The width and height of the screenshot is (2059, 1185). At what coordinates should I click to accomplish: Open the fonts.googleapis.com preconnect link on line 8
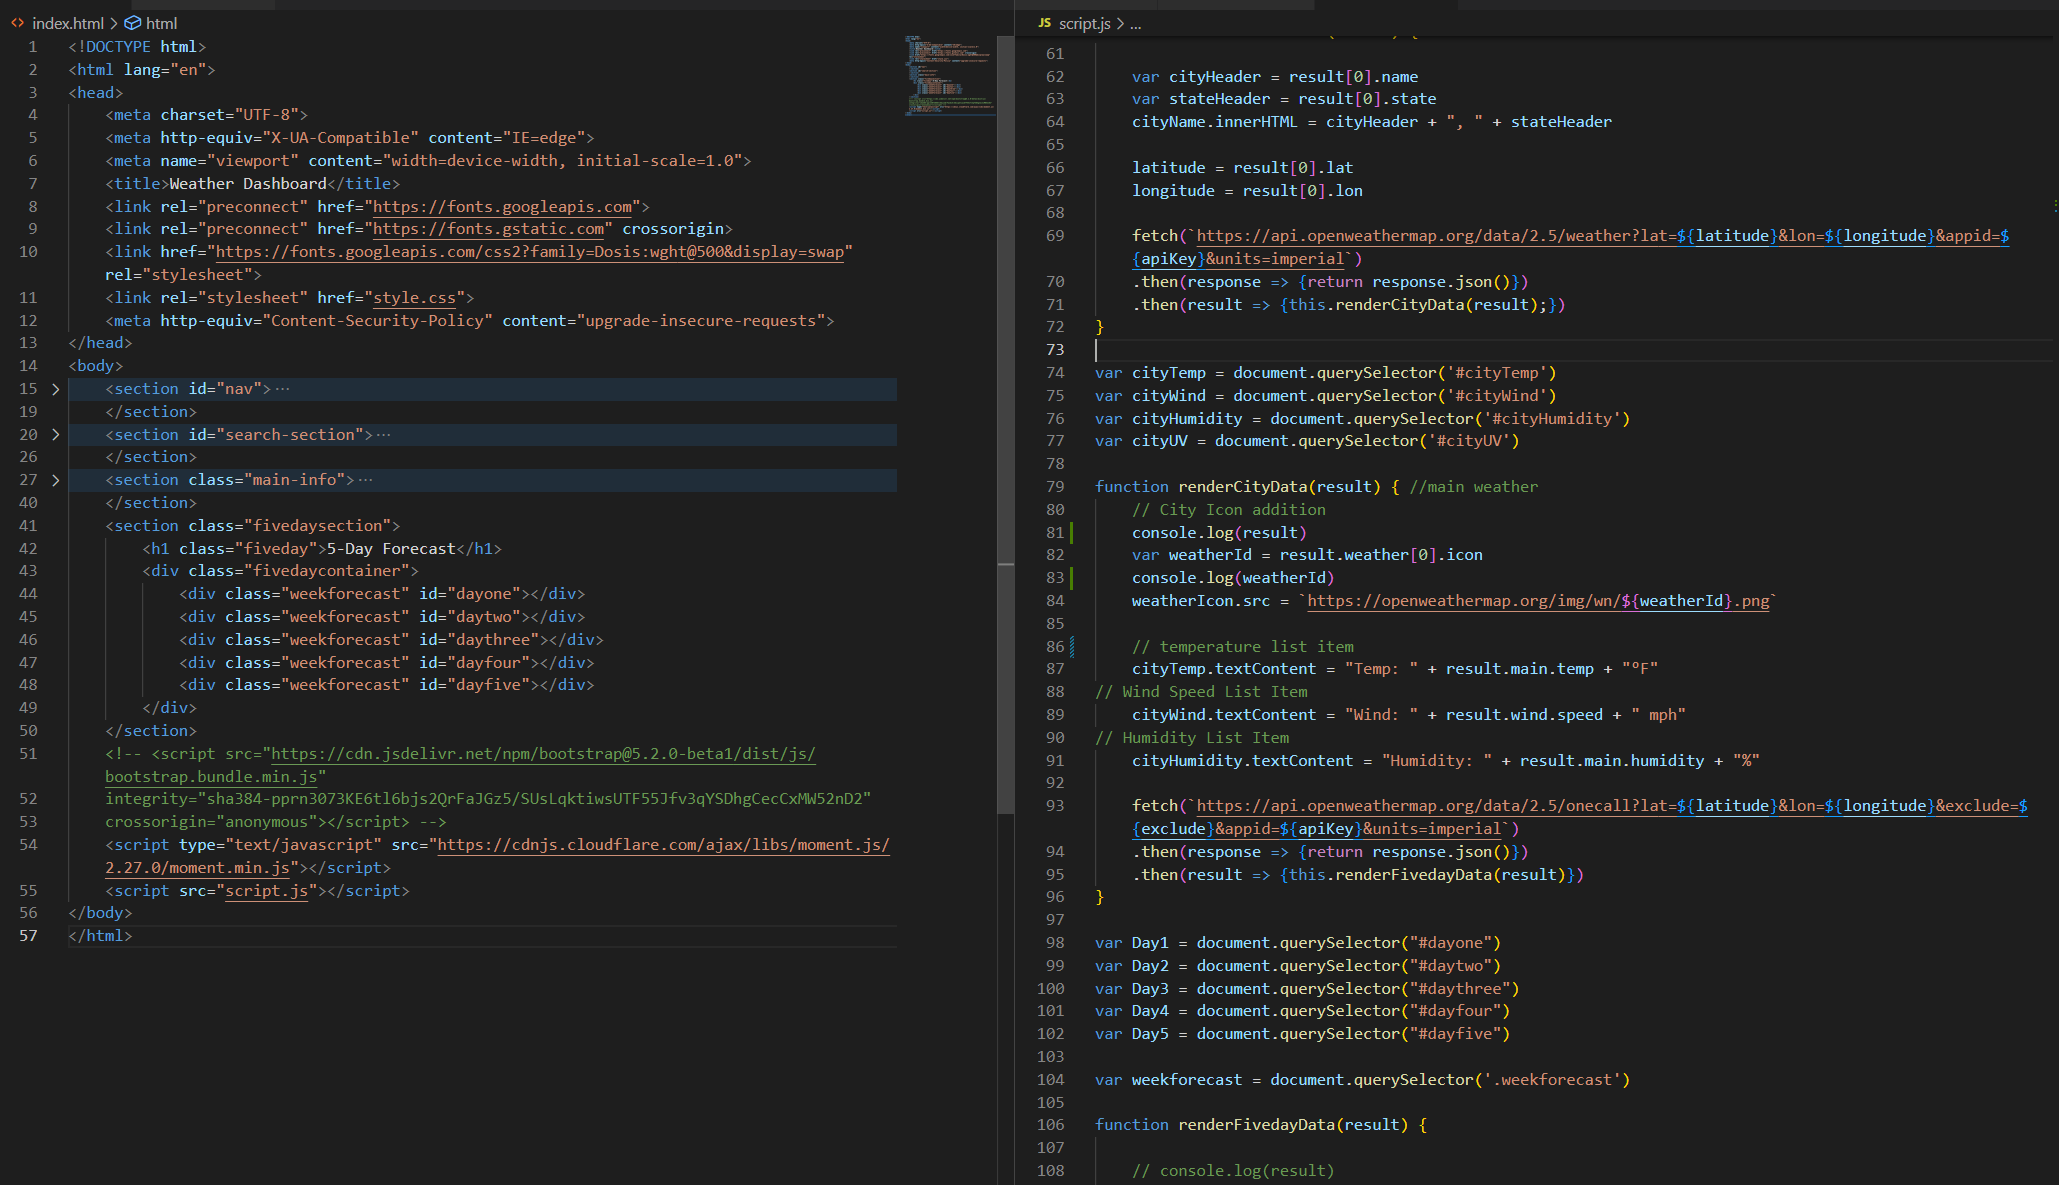[x=503, y=207]
